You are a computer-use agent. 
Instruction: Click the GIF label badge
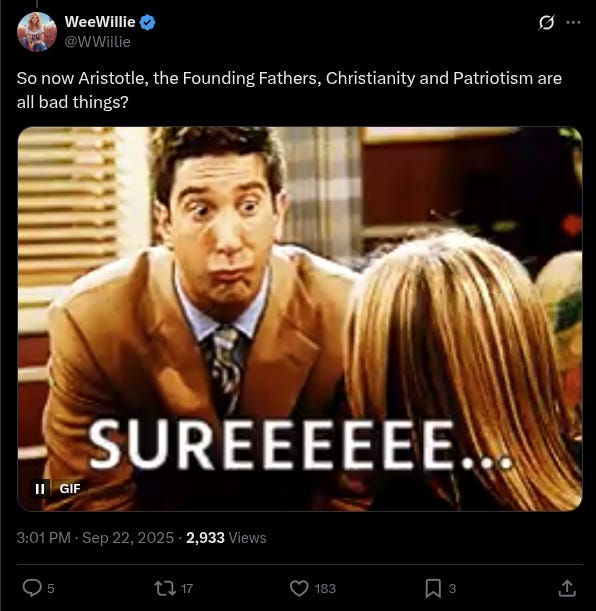70,489
